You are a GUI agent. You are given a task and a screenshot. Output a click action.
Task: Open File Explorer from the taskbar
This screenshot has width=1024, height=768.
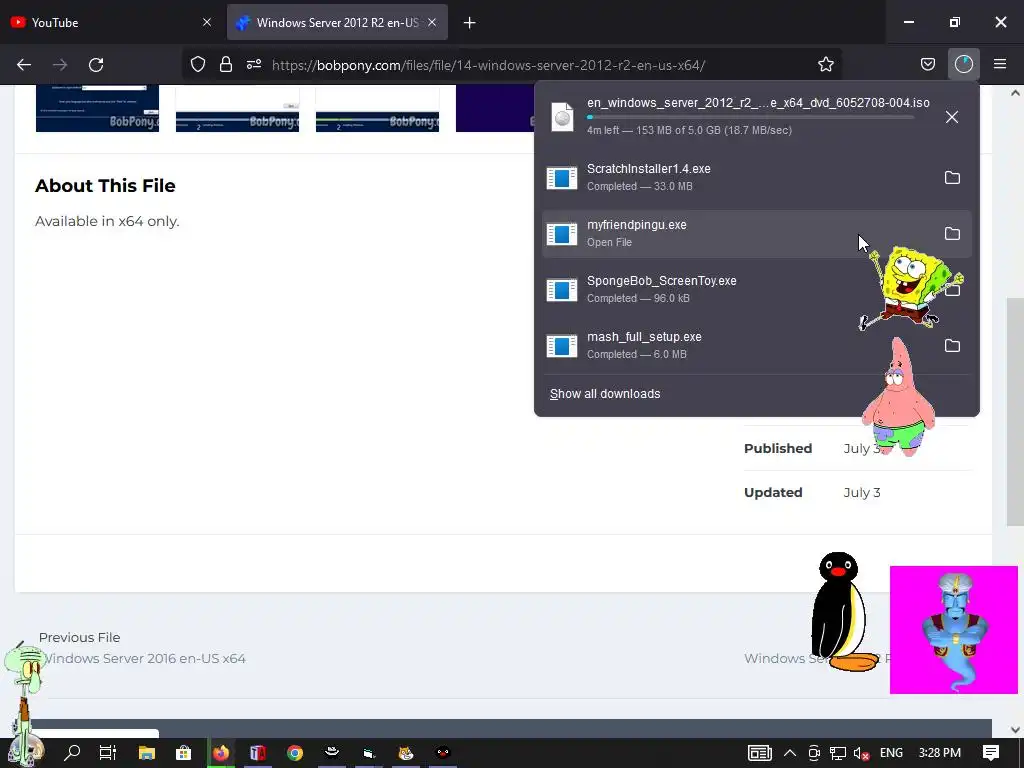[146, 753]
